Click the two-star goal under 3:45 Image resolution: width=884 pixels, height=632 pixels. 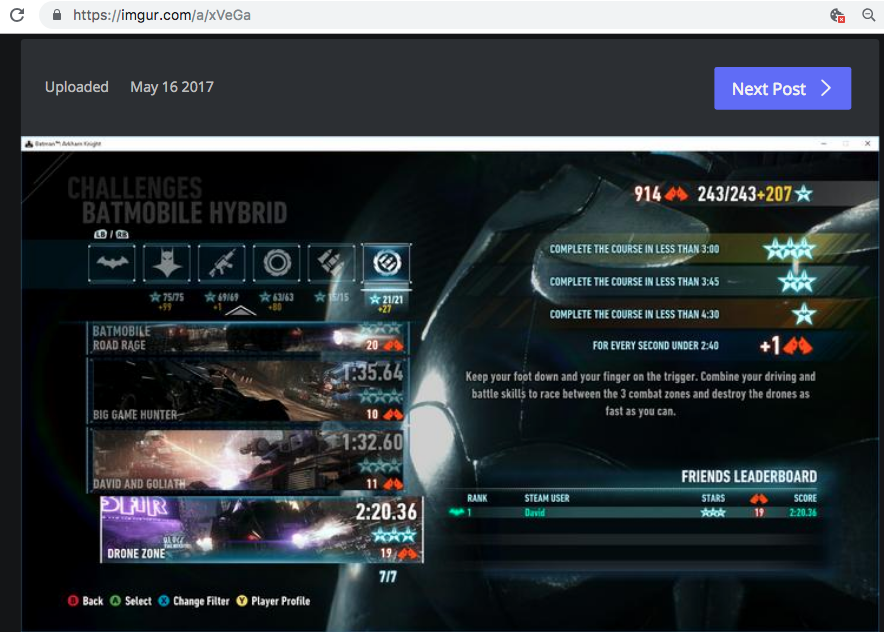pos(797,281)
